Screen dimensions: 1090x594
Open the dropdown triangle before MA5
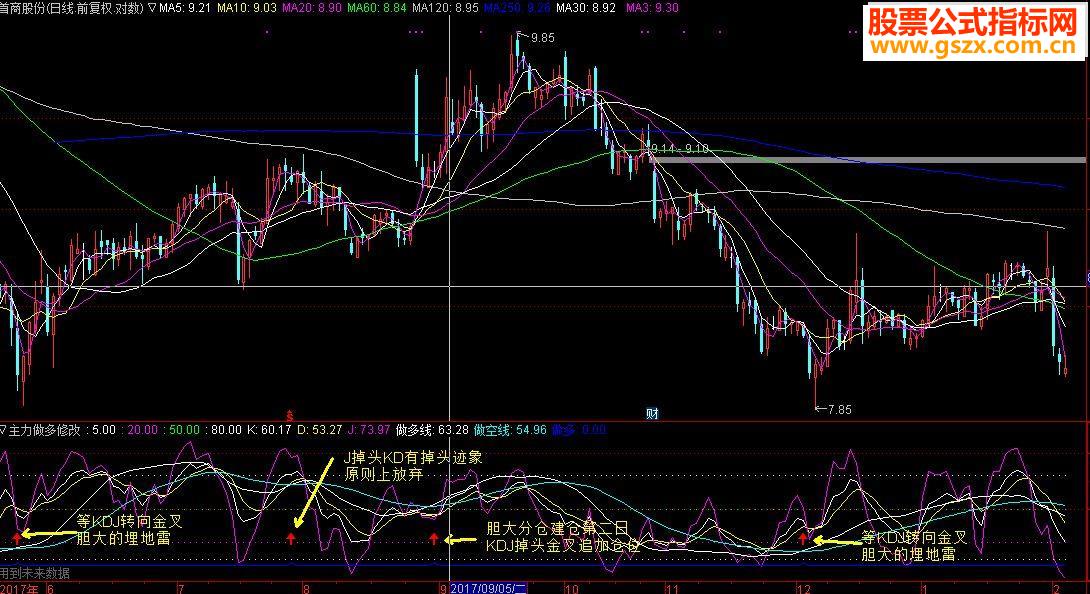tap(152, 8)
